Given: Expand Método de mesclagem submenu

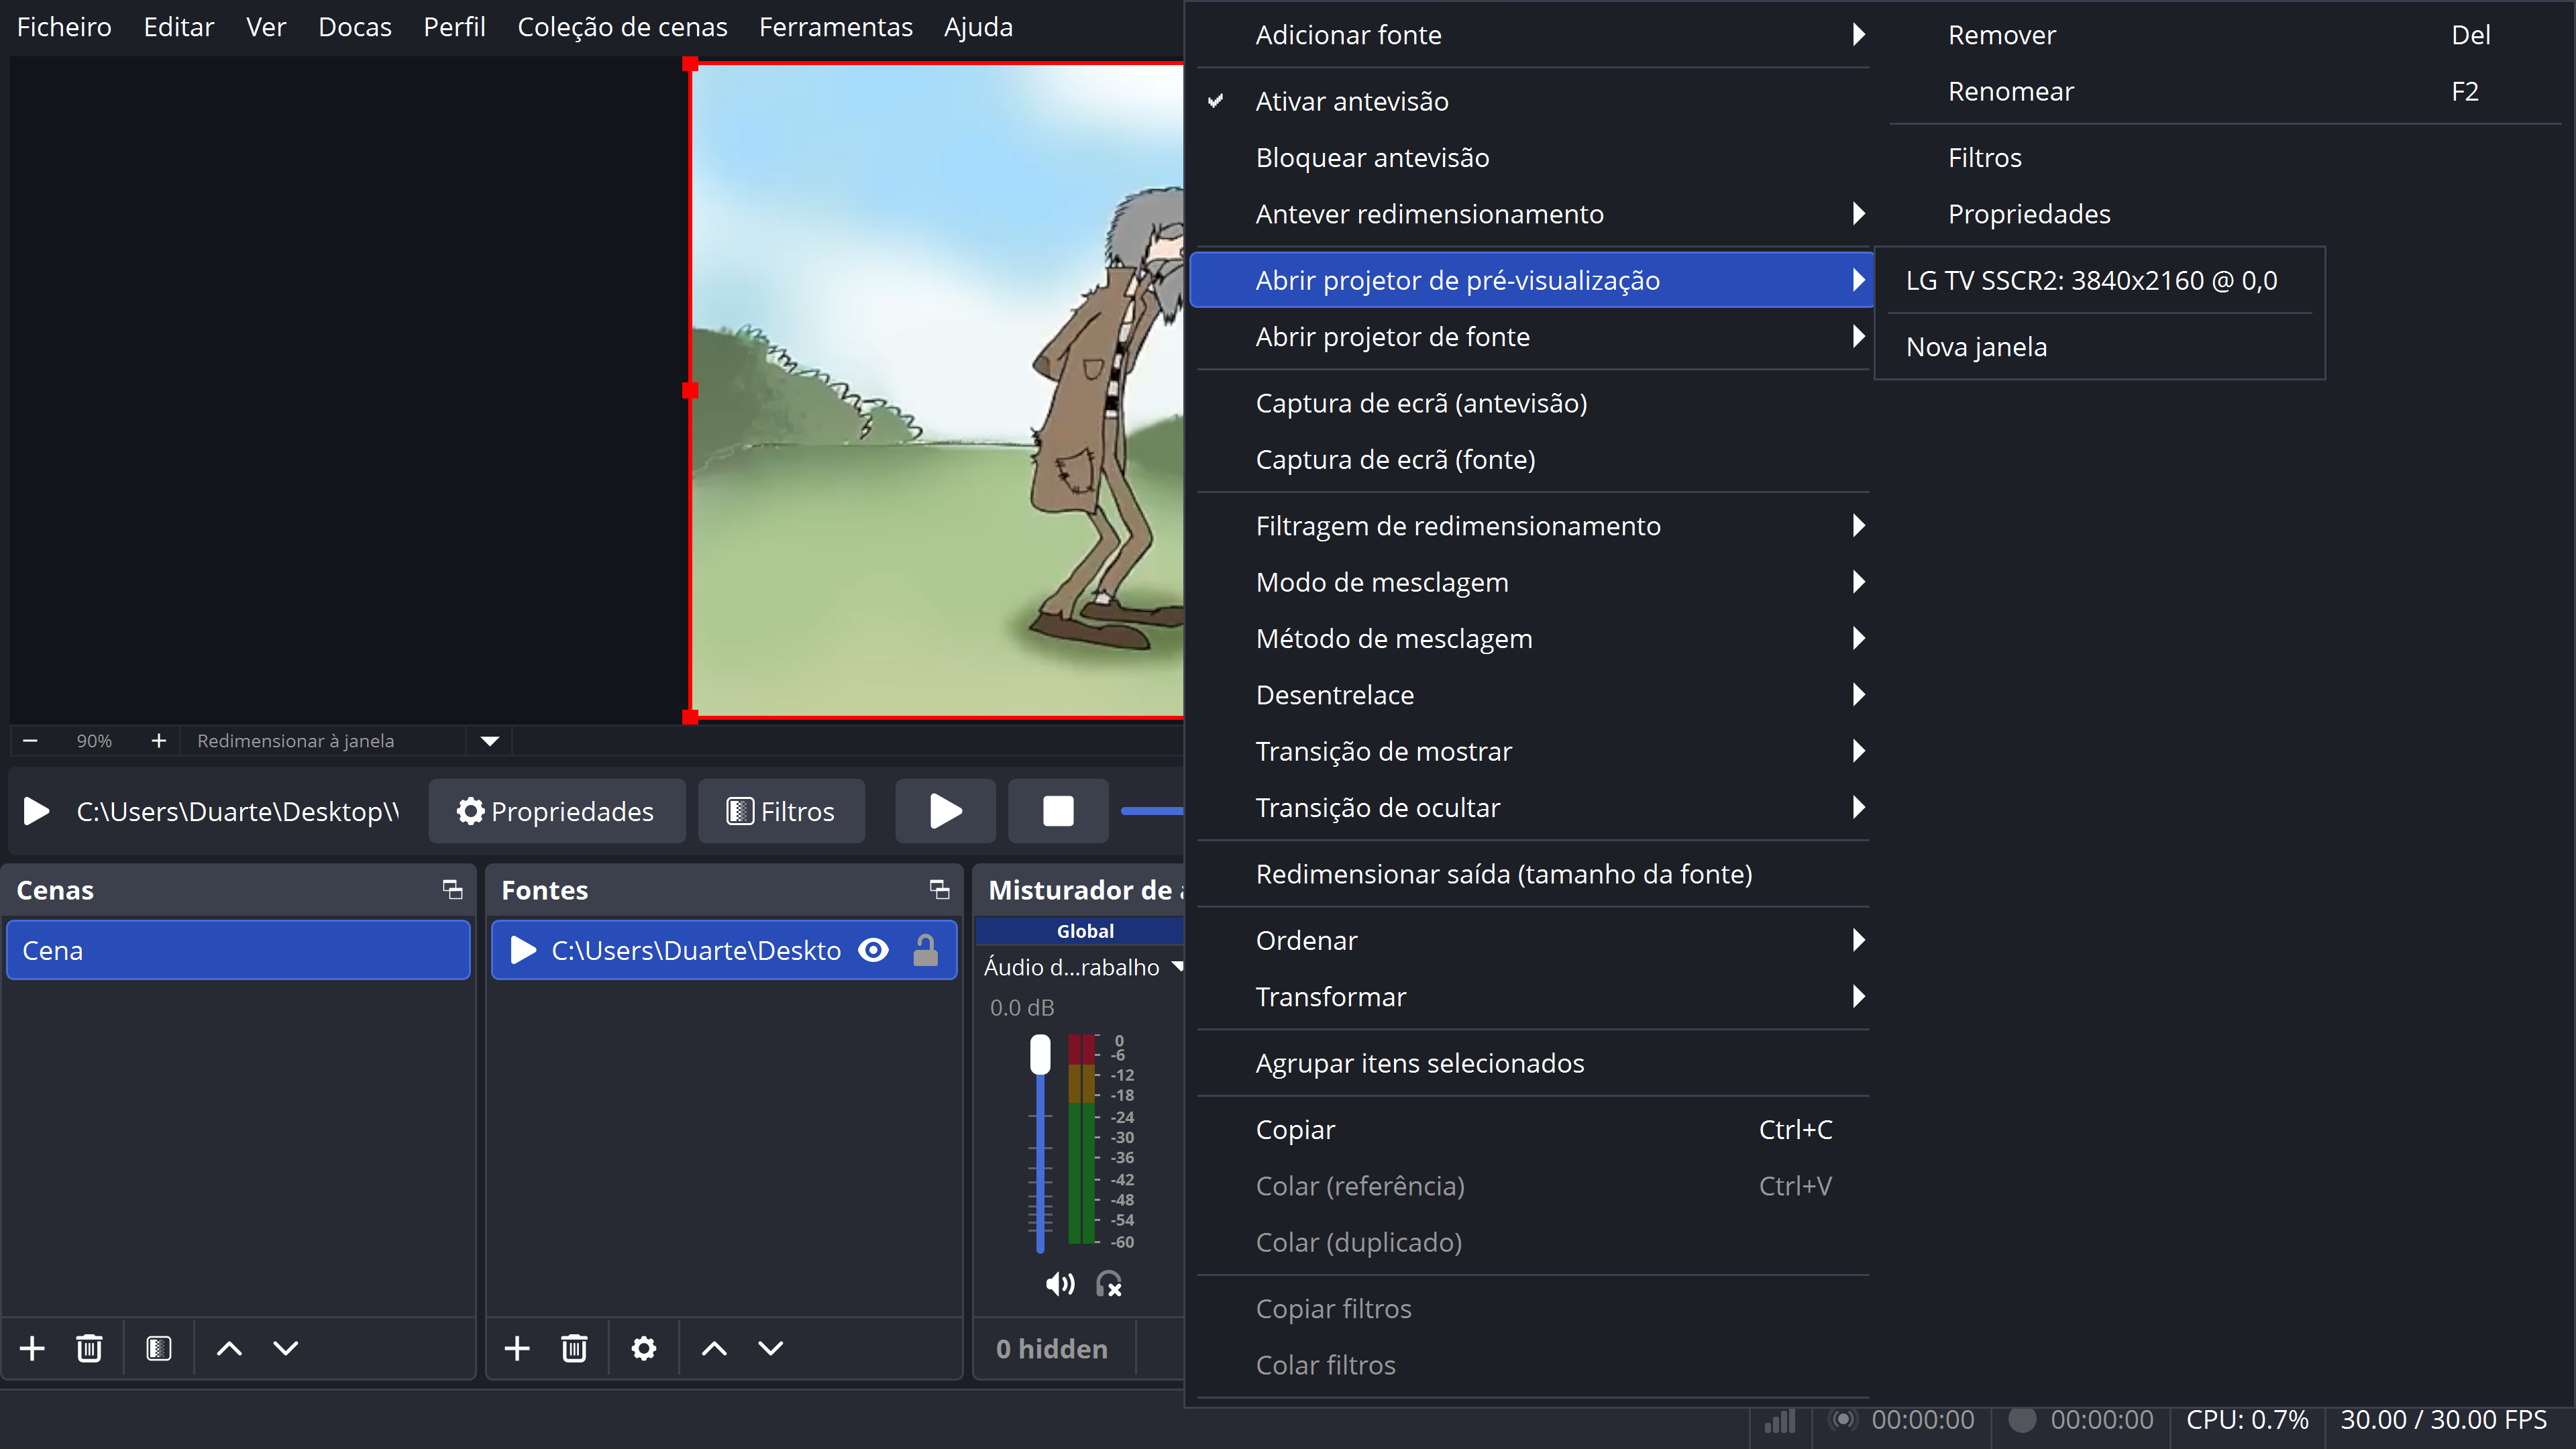Looking at the screenshot, I should pos(1532,638).
